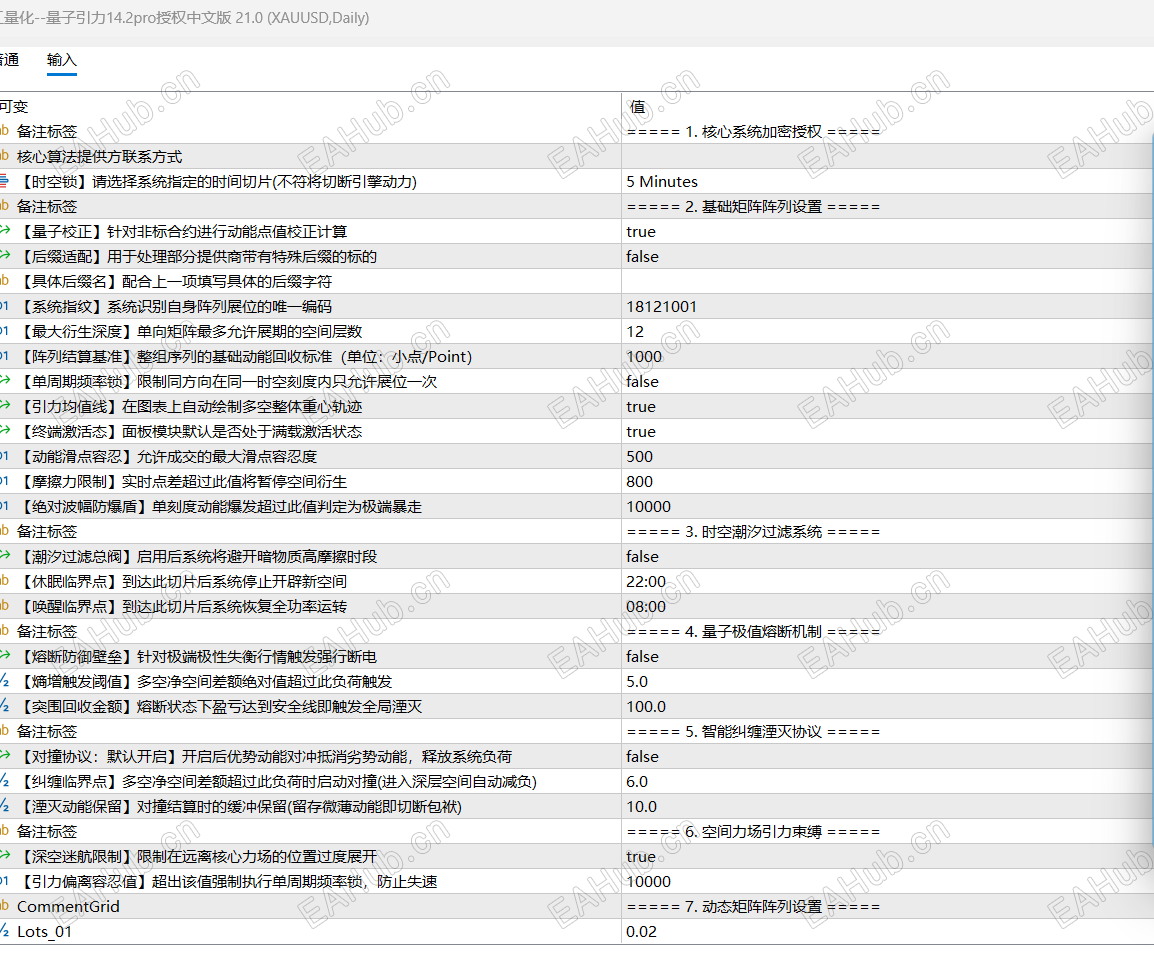Edit the Lots_01 value 0.02
This screenshot has height=954, width=1154.
[x=641, y=933]
